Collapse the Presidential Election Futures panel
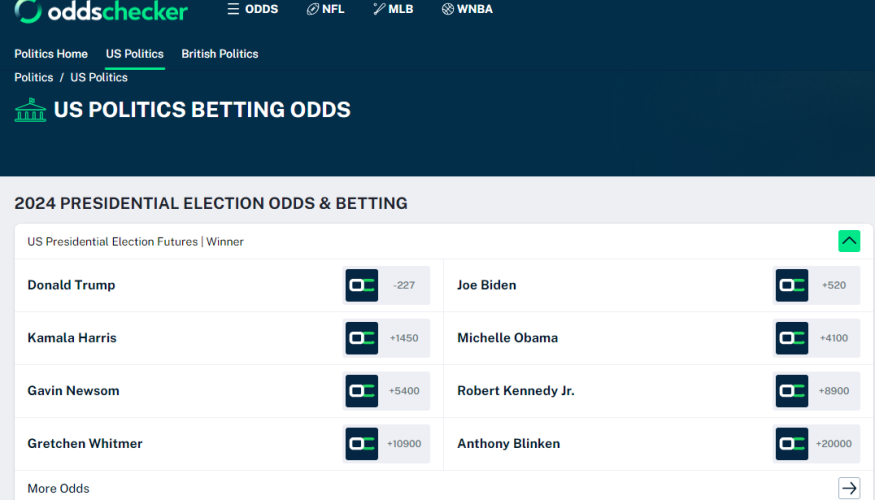Viewport: 875px width, 500px height. pyautogui.click(x=849, y=241)
